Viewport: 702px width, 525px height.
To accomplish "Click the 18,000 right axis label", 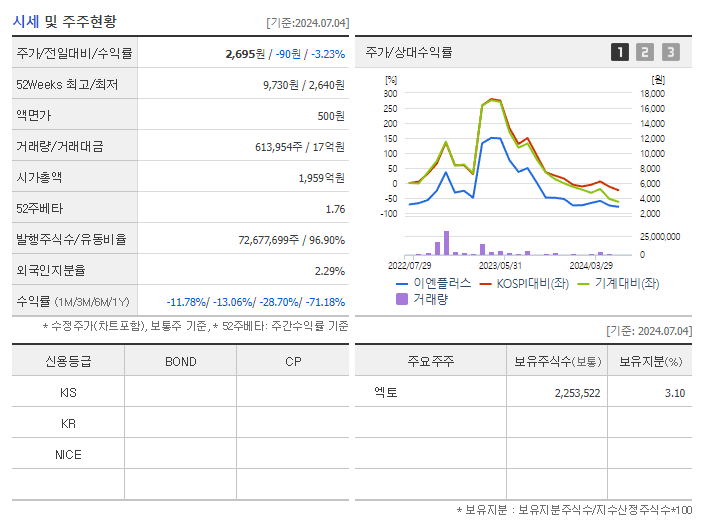I will [652, 94].
